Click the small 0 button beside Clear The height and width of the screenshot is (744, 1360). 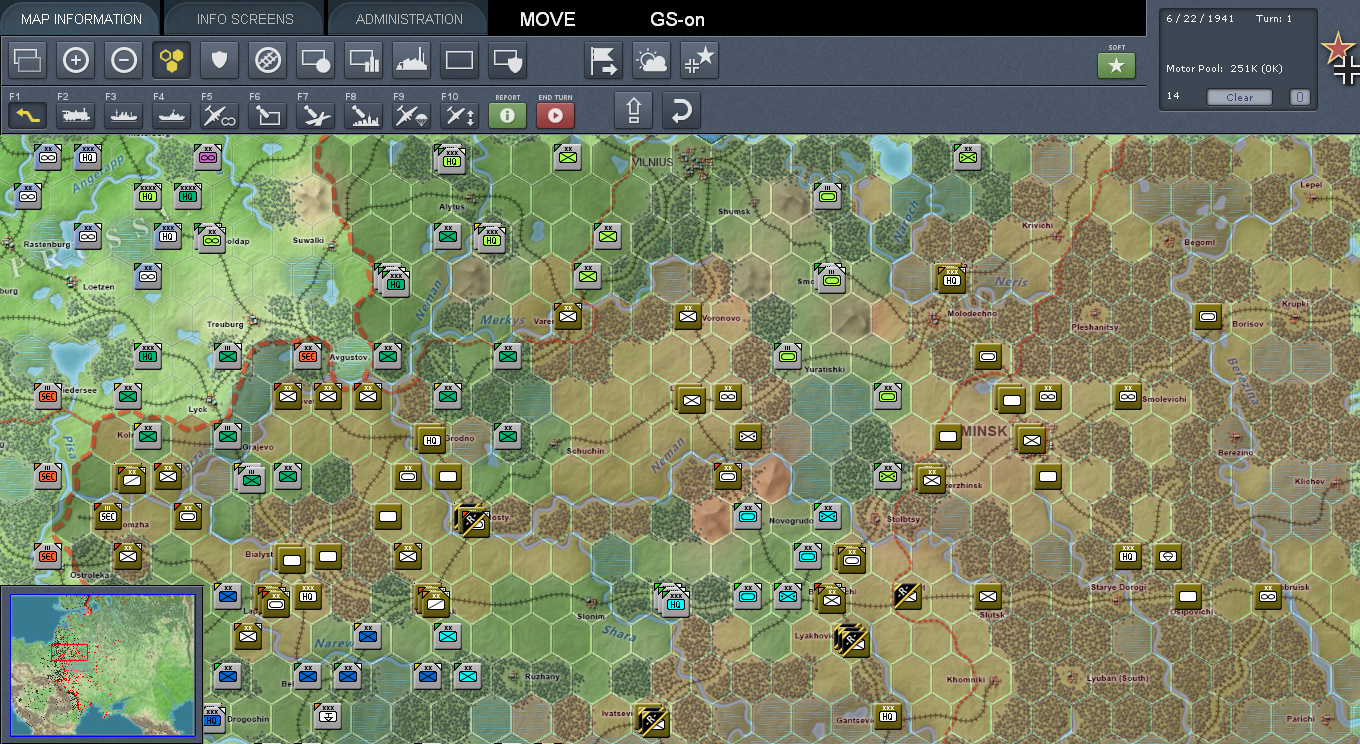[1299, 97]
